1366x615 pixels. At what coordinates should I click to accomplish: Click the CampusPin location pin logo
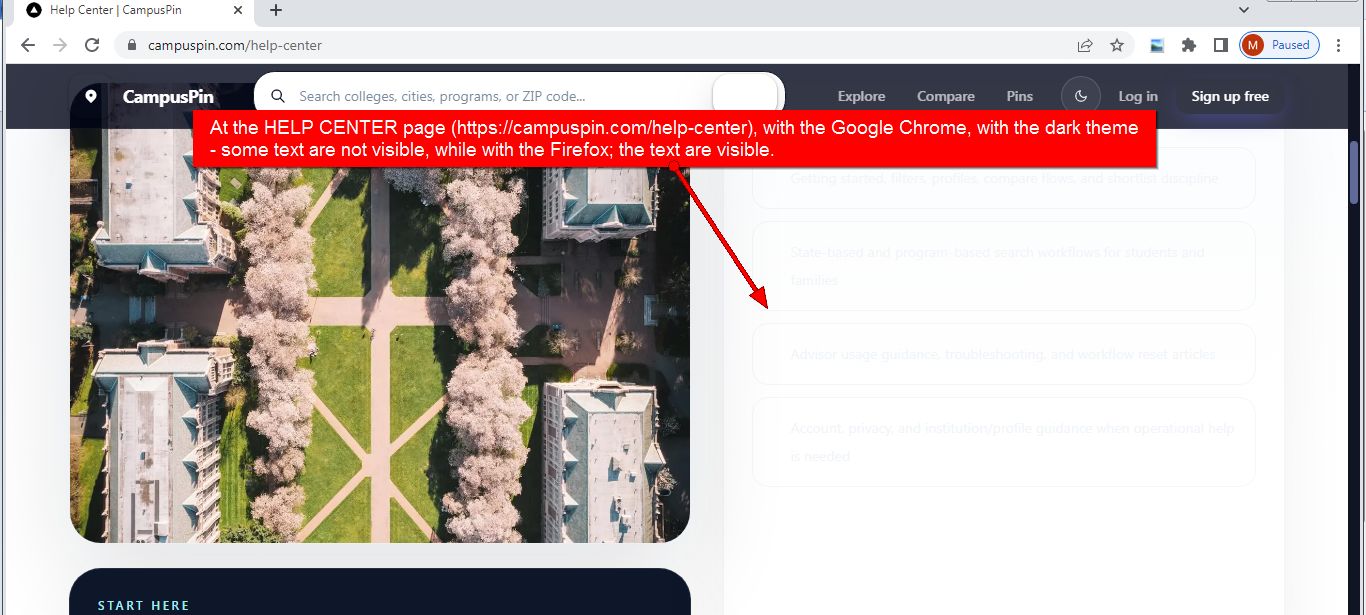pyautogui.click(x=91, y=96)
